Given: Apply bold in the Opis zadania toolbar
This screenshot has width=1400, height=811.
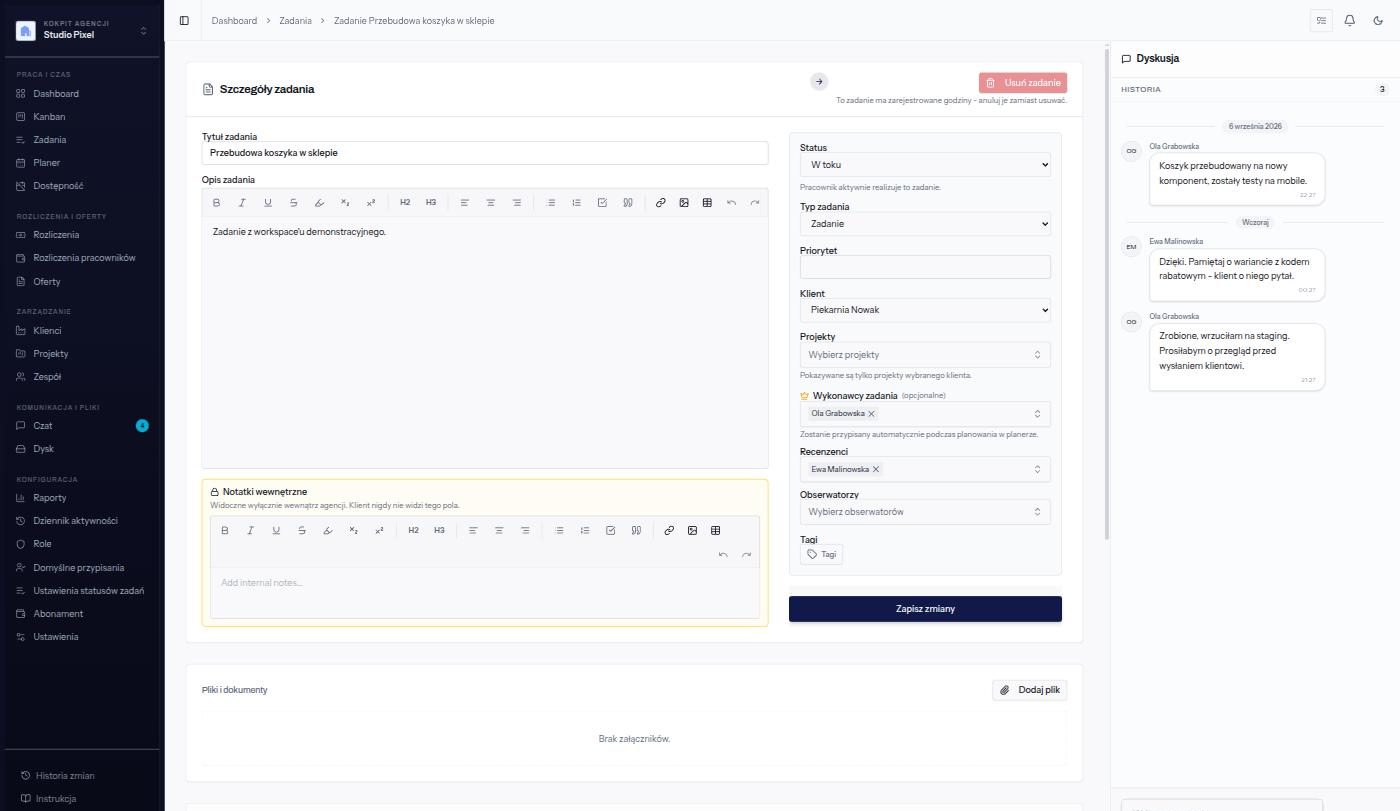Looking at the screenshot, I should (x=216, y=202).
